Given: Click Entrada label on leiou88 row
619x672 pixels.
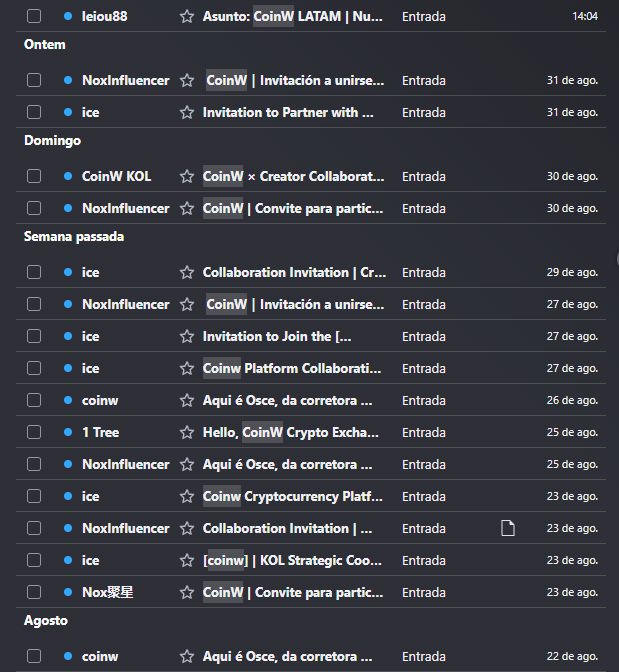Looking at the screenshot, I should pyautogui.click(x=424, y=16).
